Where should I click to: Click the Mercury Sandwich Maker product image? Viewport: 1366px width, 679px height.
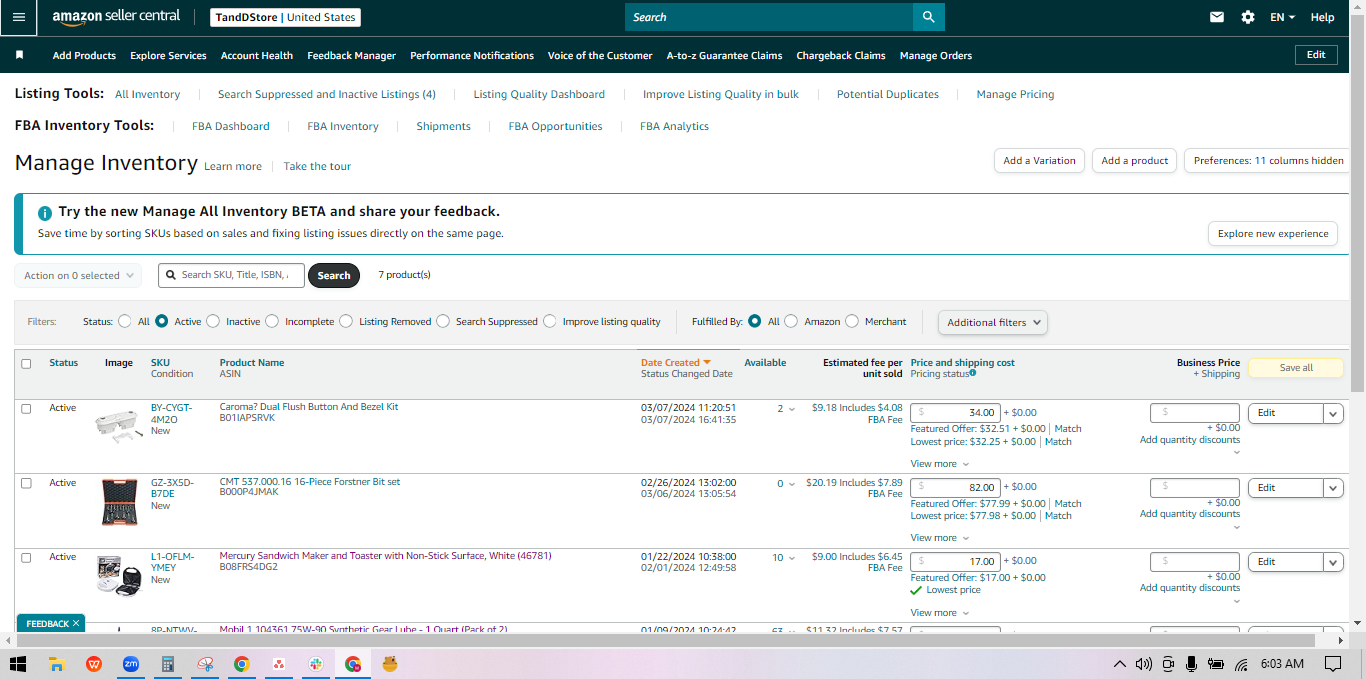tap(120, 576)
